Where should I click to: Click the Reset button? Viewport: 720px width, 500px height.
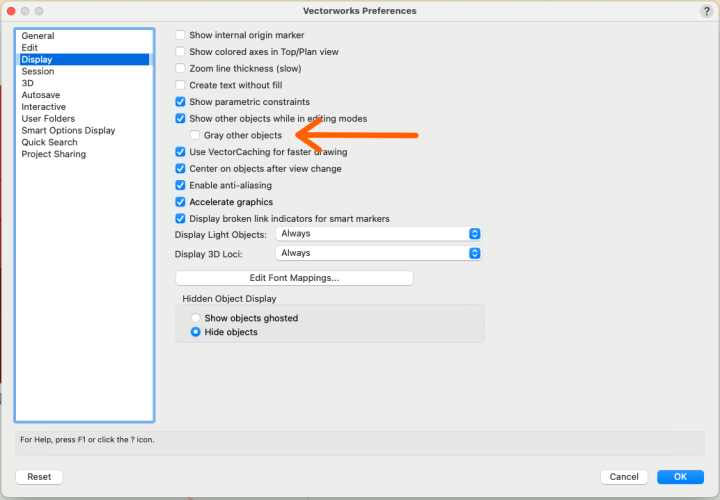(x=39, y=477)
